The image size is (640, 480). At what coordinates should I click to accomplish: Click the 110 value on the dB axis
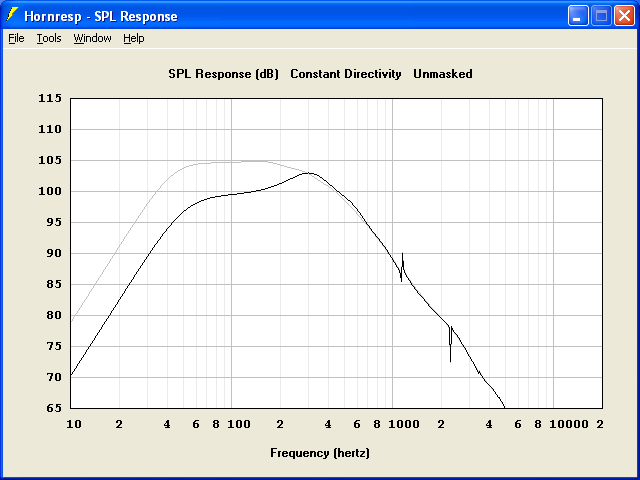[x=50, y=129]
